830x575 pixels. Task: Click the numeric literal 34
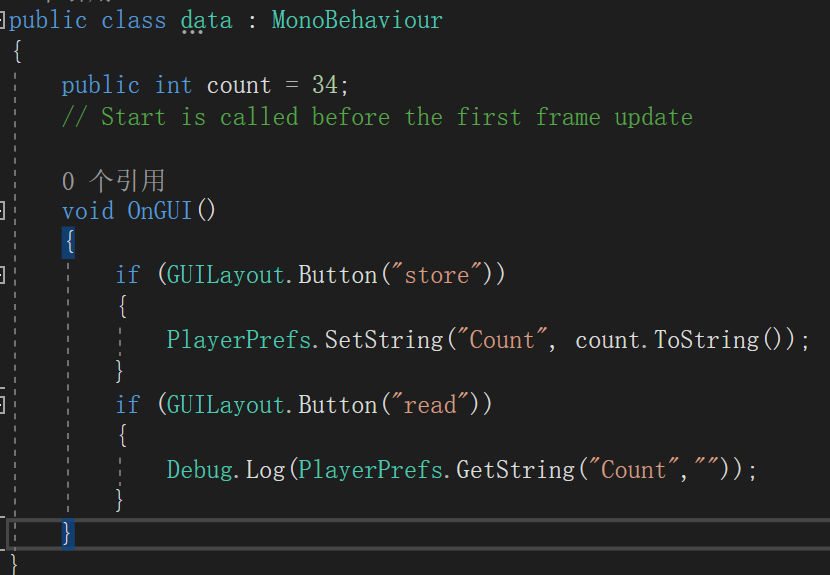click(x=324, y=85)
